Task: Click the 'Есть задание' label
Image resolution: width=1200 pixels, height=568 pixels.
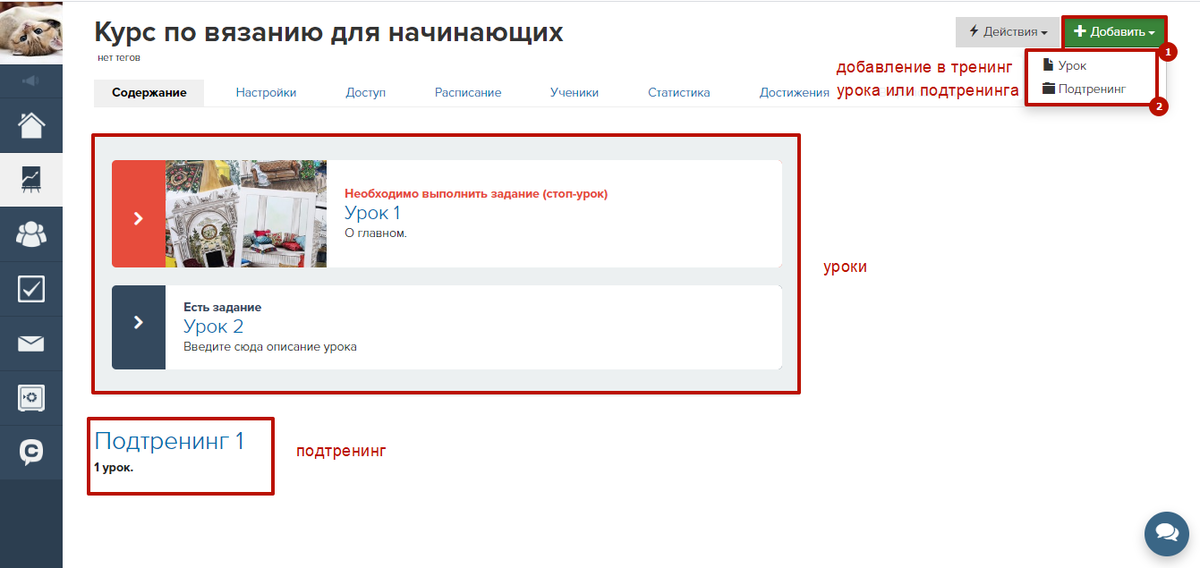Action: pyautogui.click(x=223, y=307)
